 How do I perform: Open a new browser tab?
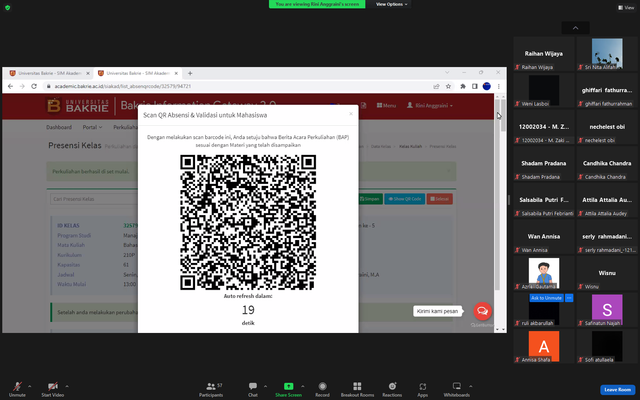pyautogui.click(x=190, y=73)
